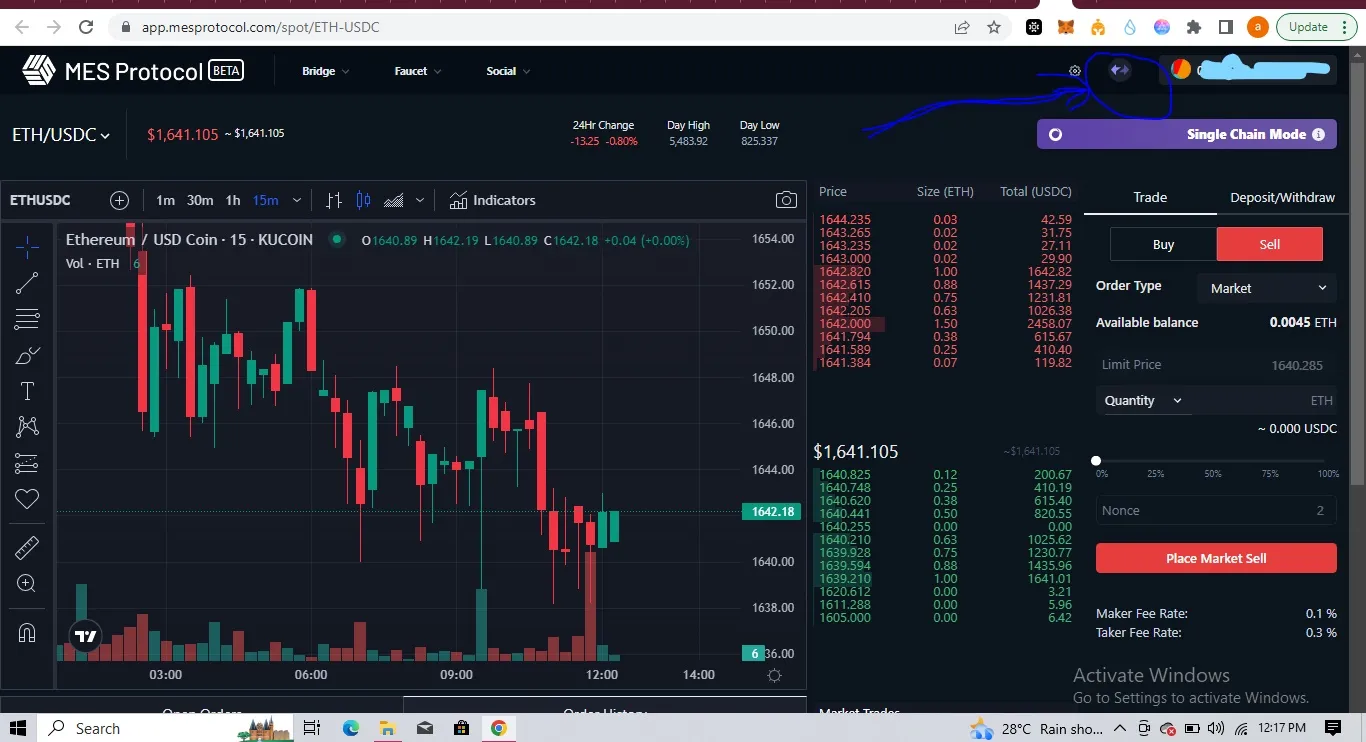Expand chart style dropdown arrow
1366x742 pixels.
point(420,200)
